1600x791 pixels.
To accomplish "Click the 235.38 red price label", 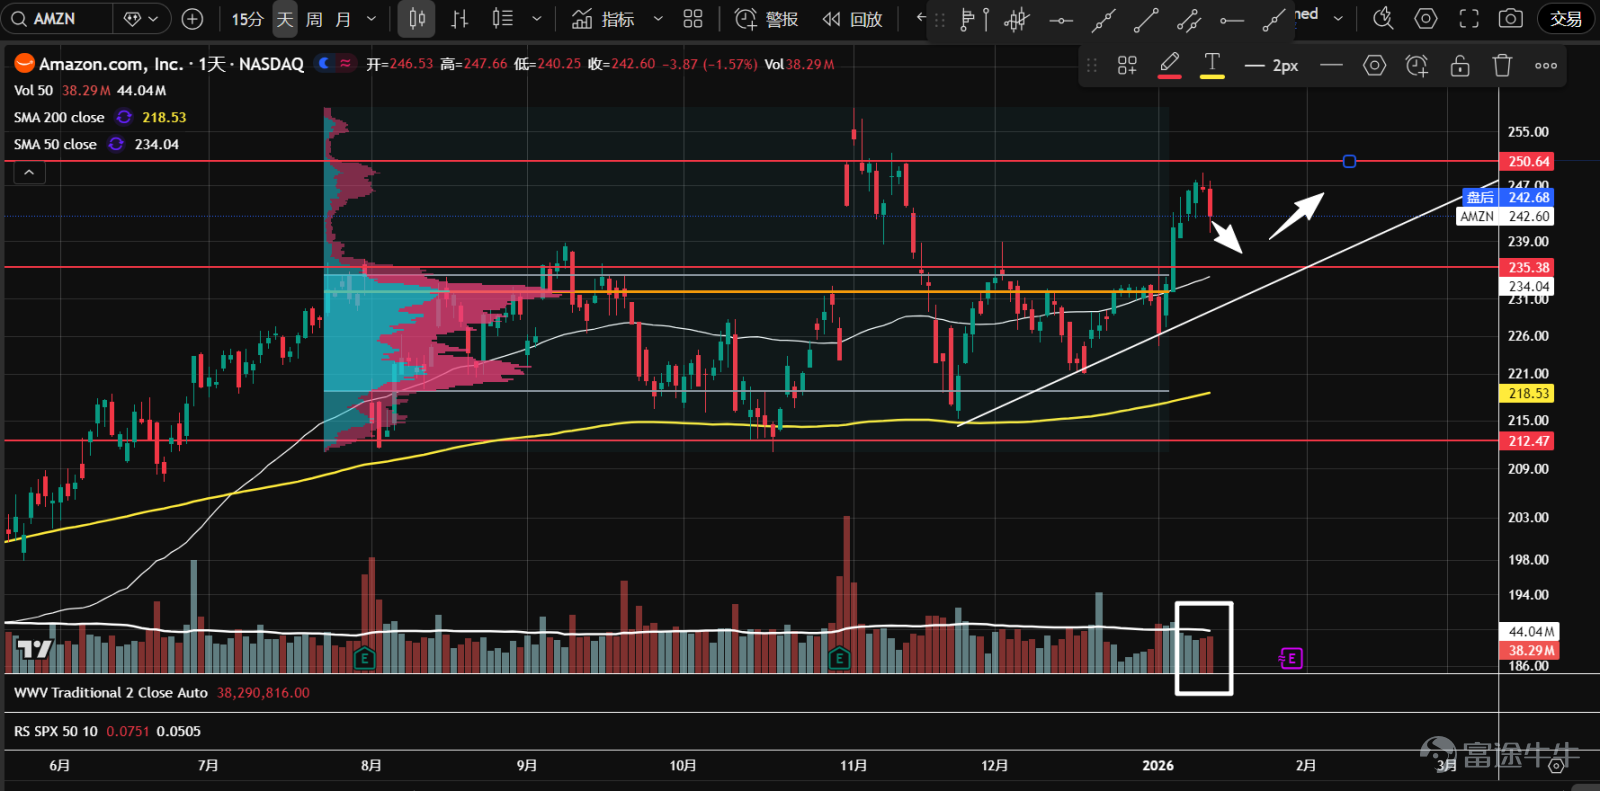I will [1529, 267].
